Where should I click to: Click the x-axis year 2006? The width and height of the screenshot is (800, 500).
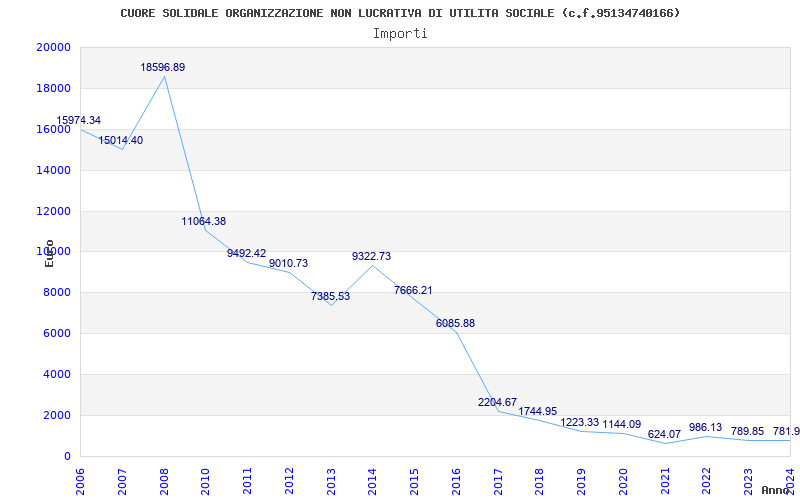(81, 482)
